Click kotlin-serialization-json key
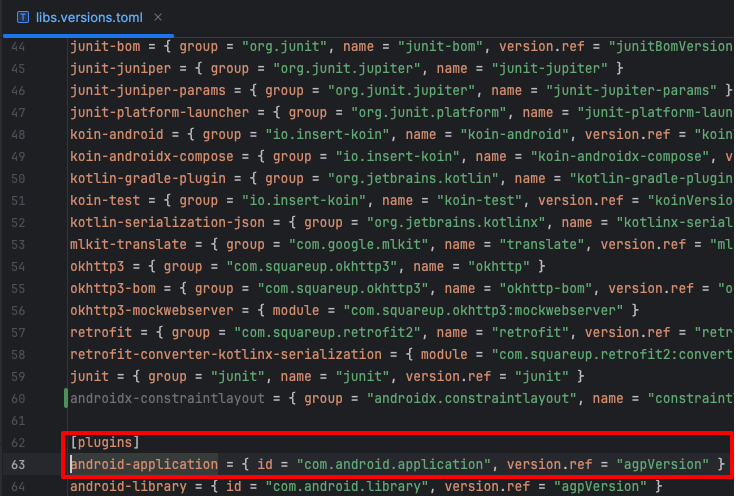Image resolution: width=738 pixels, height=496 pixels. [168, 223]
